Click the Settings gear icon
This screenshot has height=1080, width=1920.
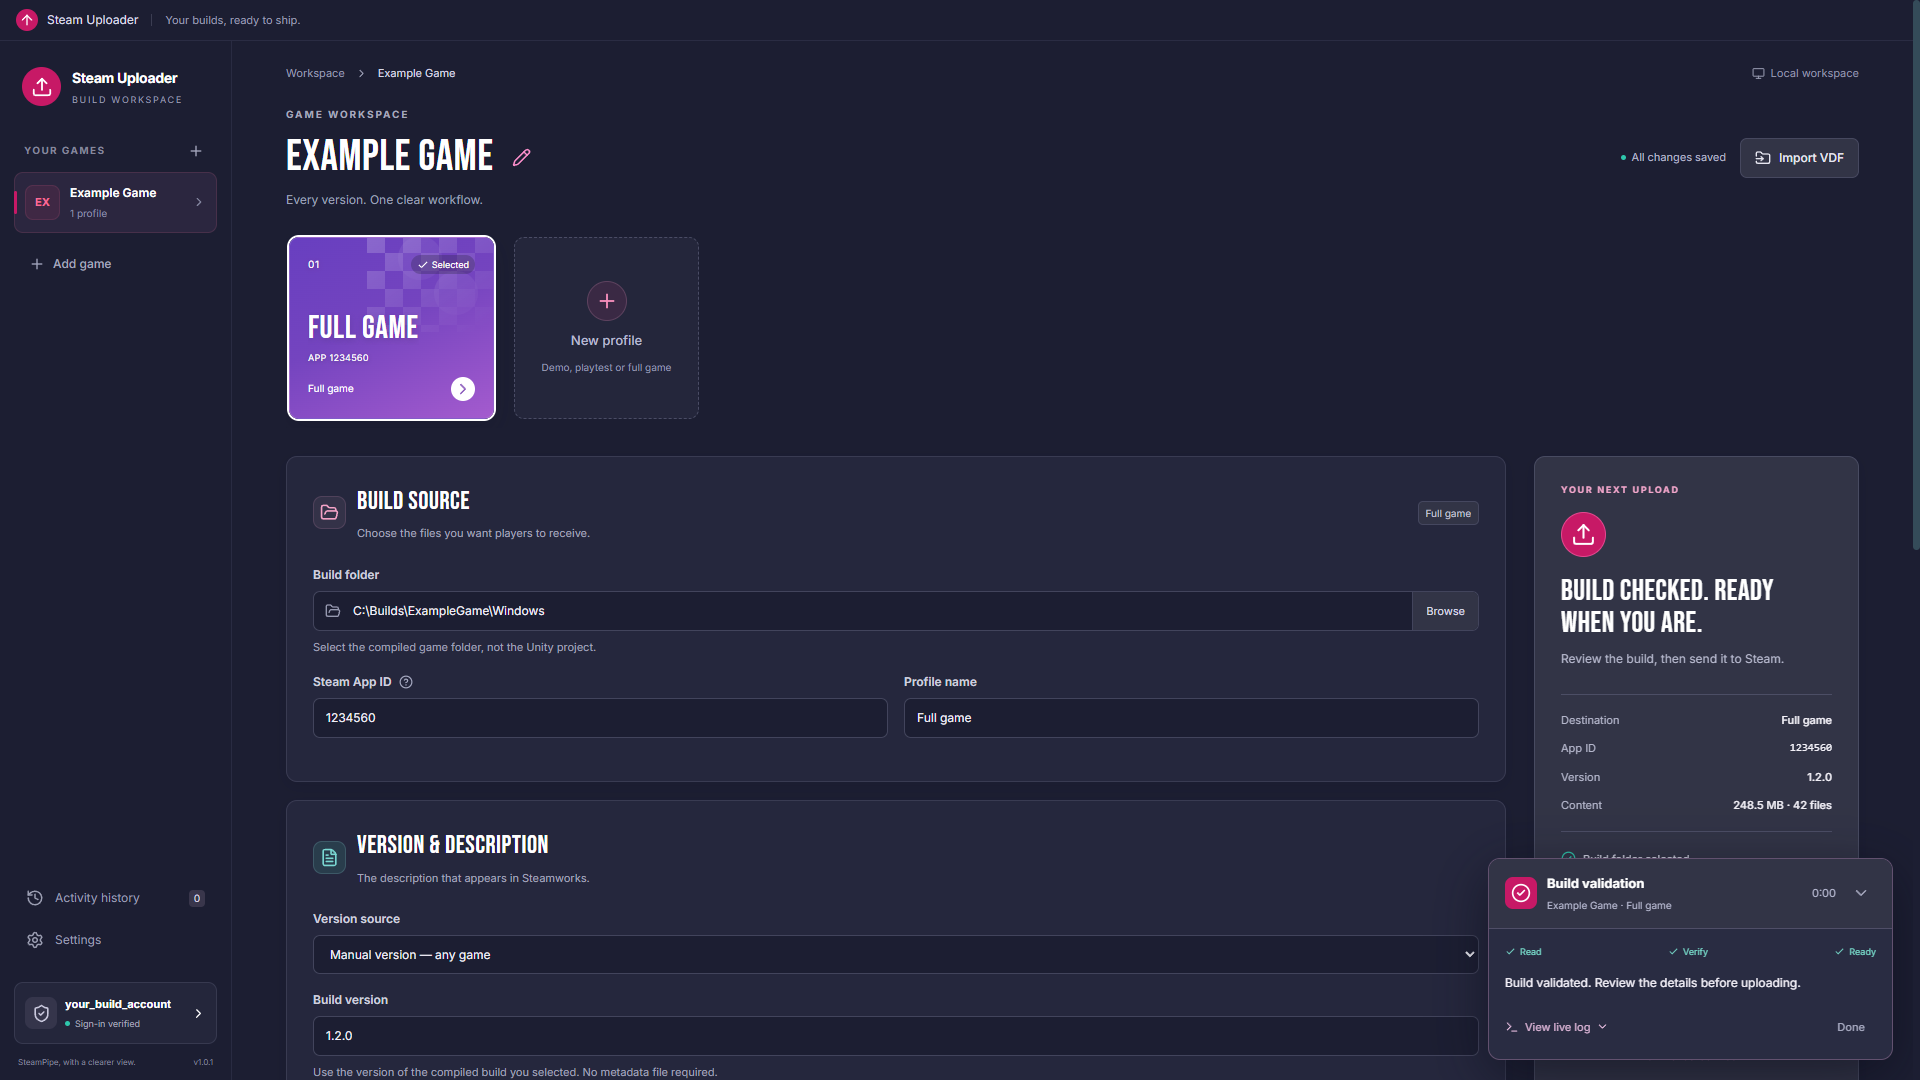[x=35, y=940]
